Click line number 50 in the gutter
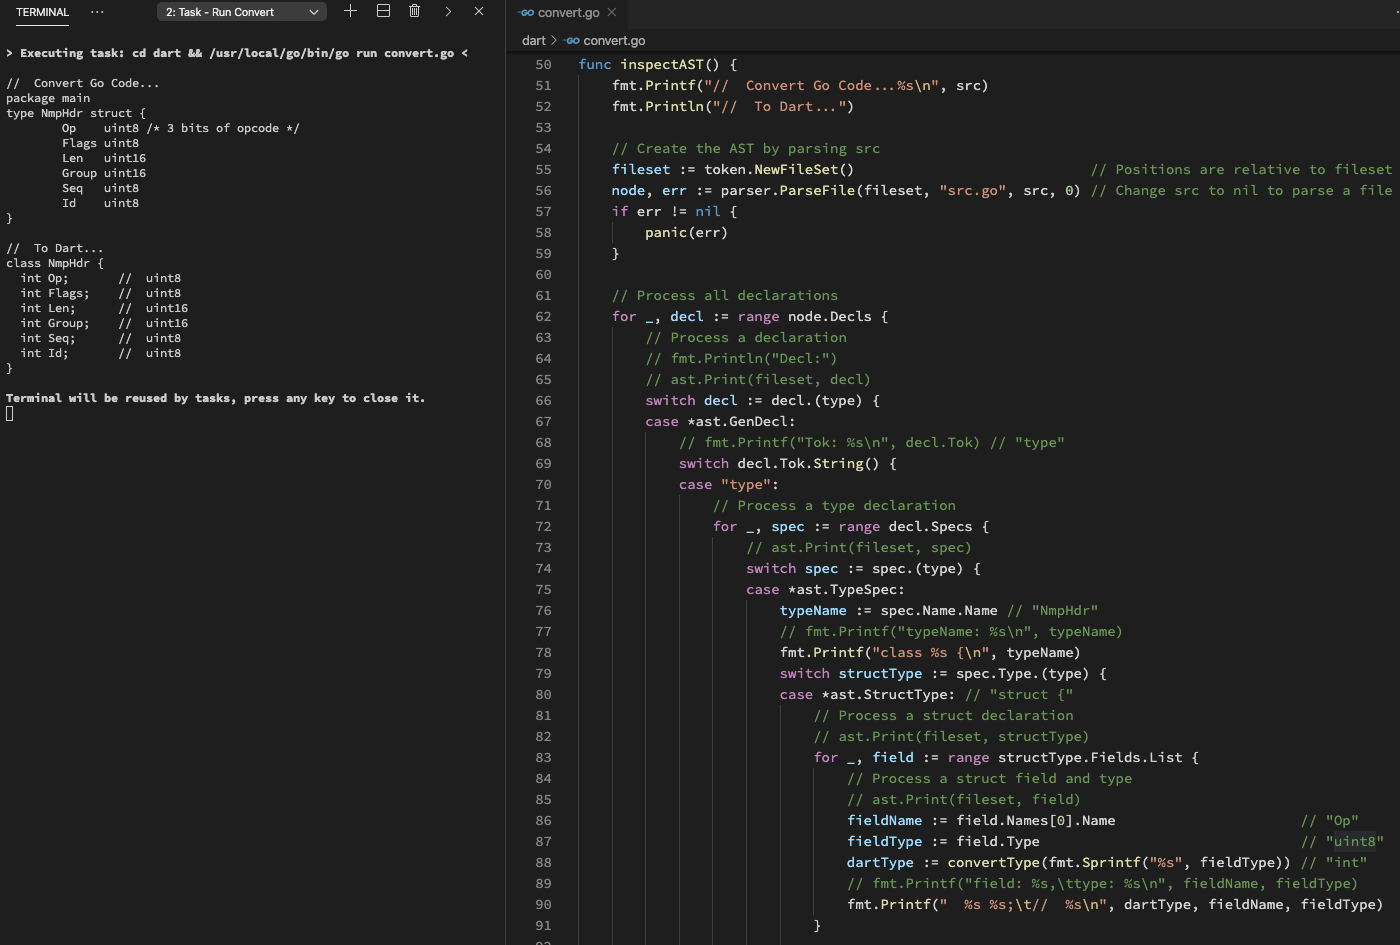1400x945 pixels. point(543,65)
